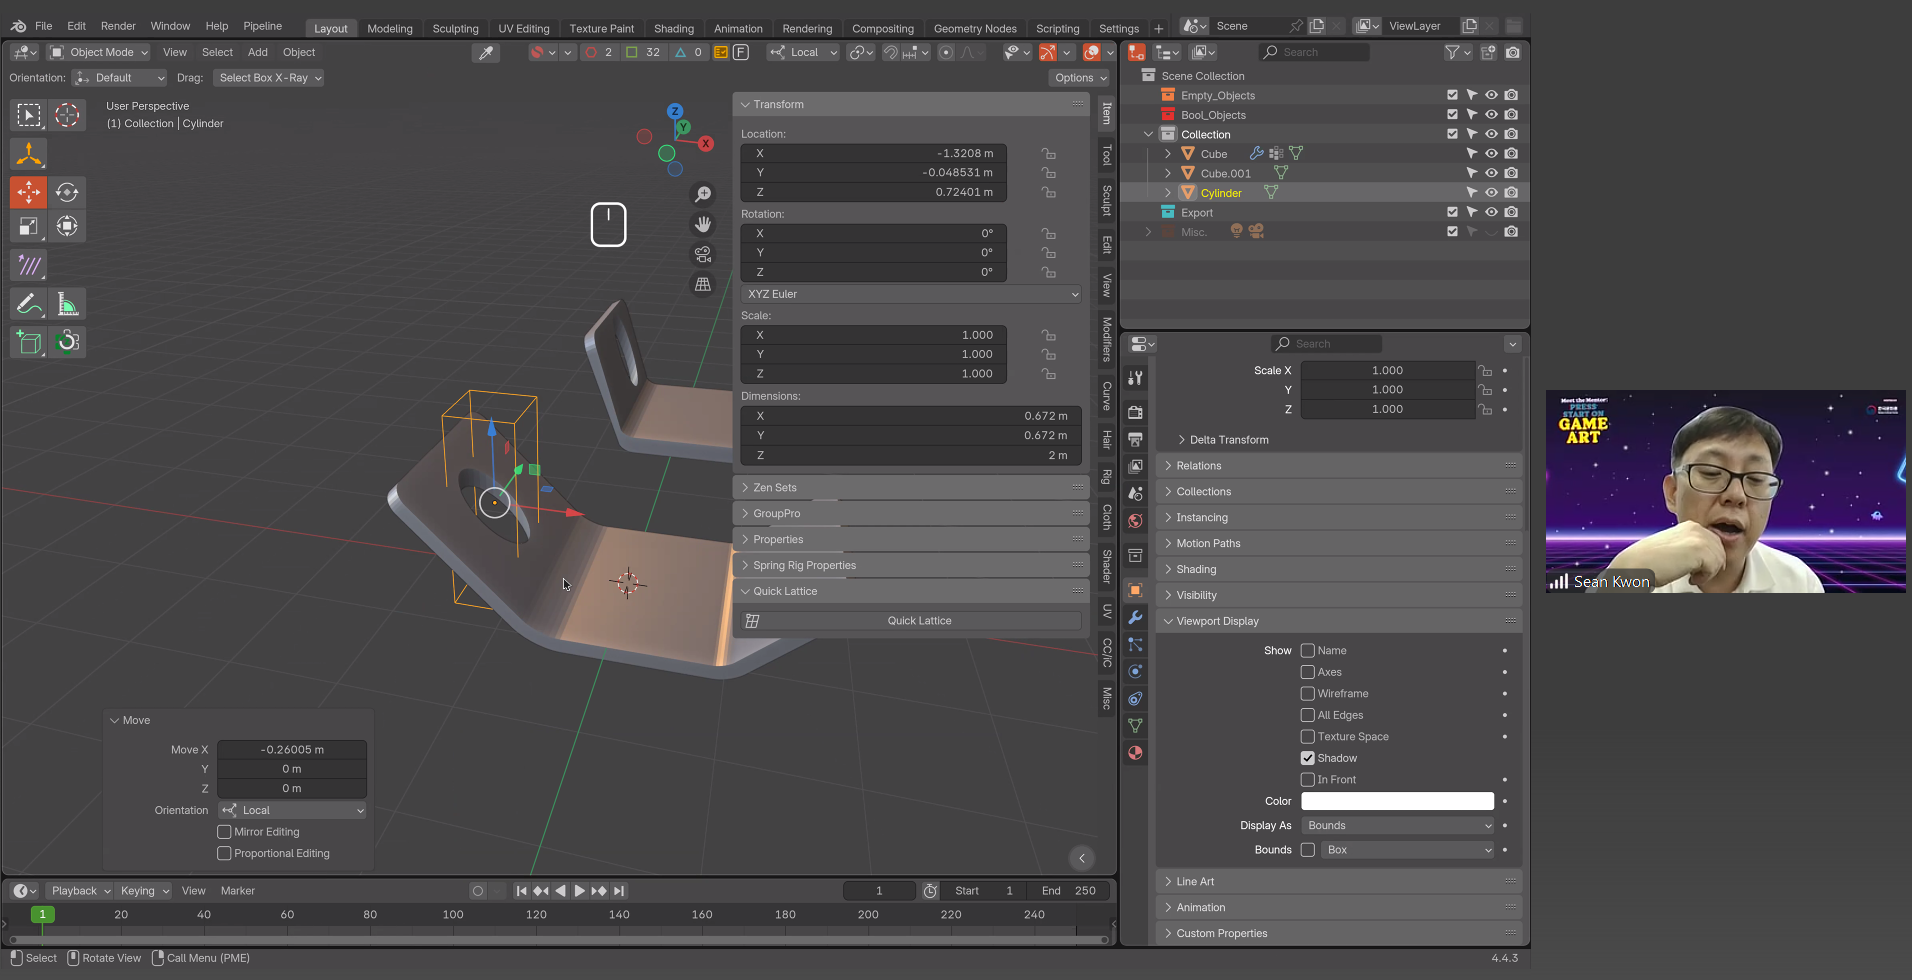Open outliner filter funnel icon
Image resolution: width=1912 pixels, height=980 pixels.
[x=1452, y=52]
